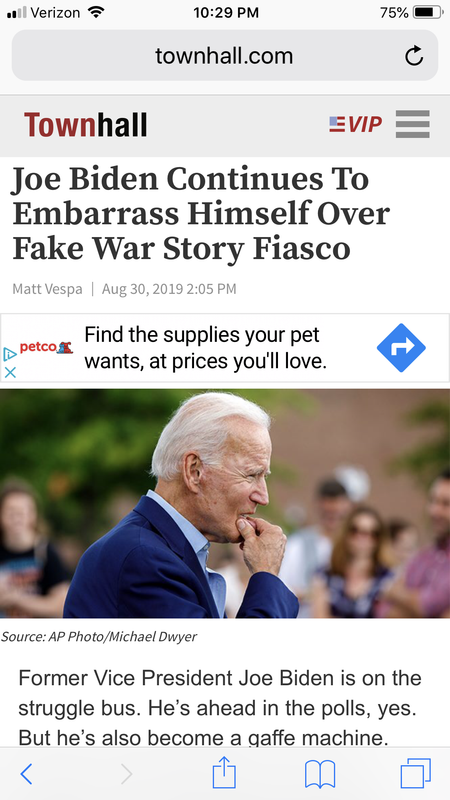Tap the Safari forward arrow

pos(126,774)
